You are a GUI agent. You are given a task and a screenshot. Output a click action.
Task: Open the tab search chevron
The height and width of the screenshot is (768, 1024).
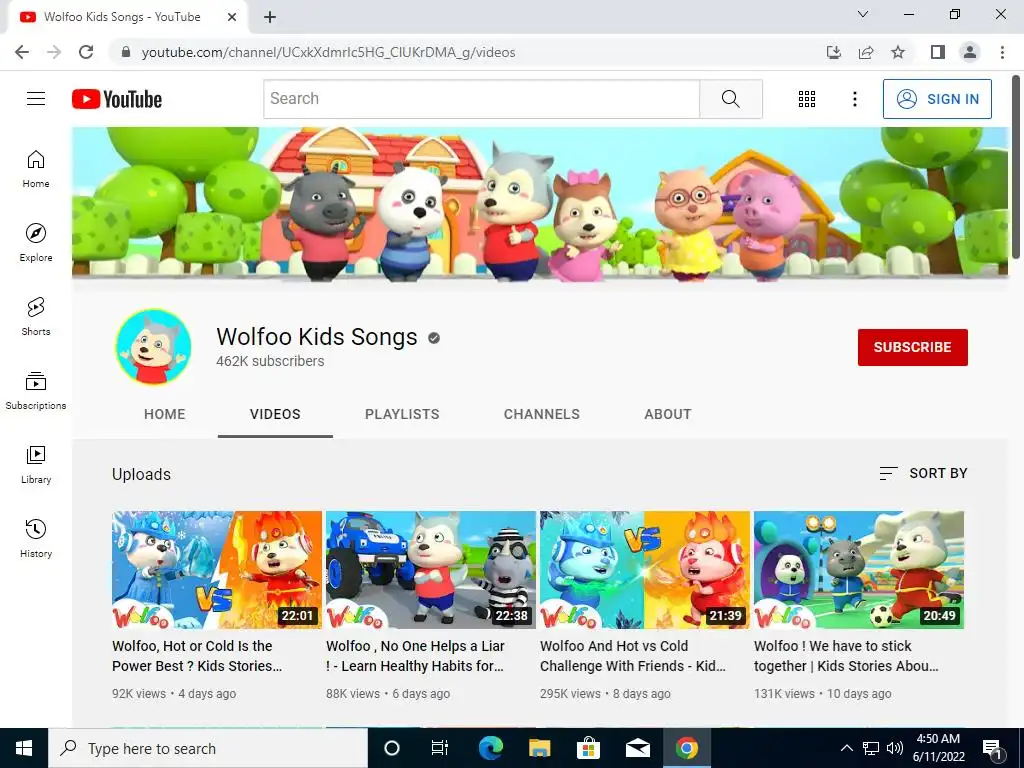pos(863,14)
